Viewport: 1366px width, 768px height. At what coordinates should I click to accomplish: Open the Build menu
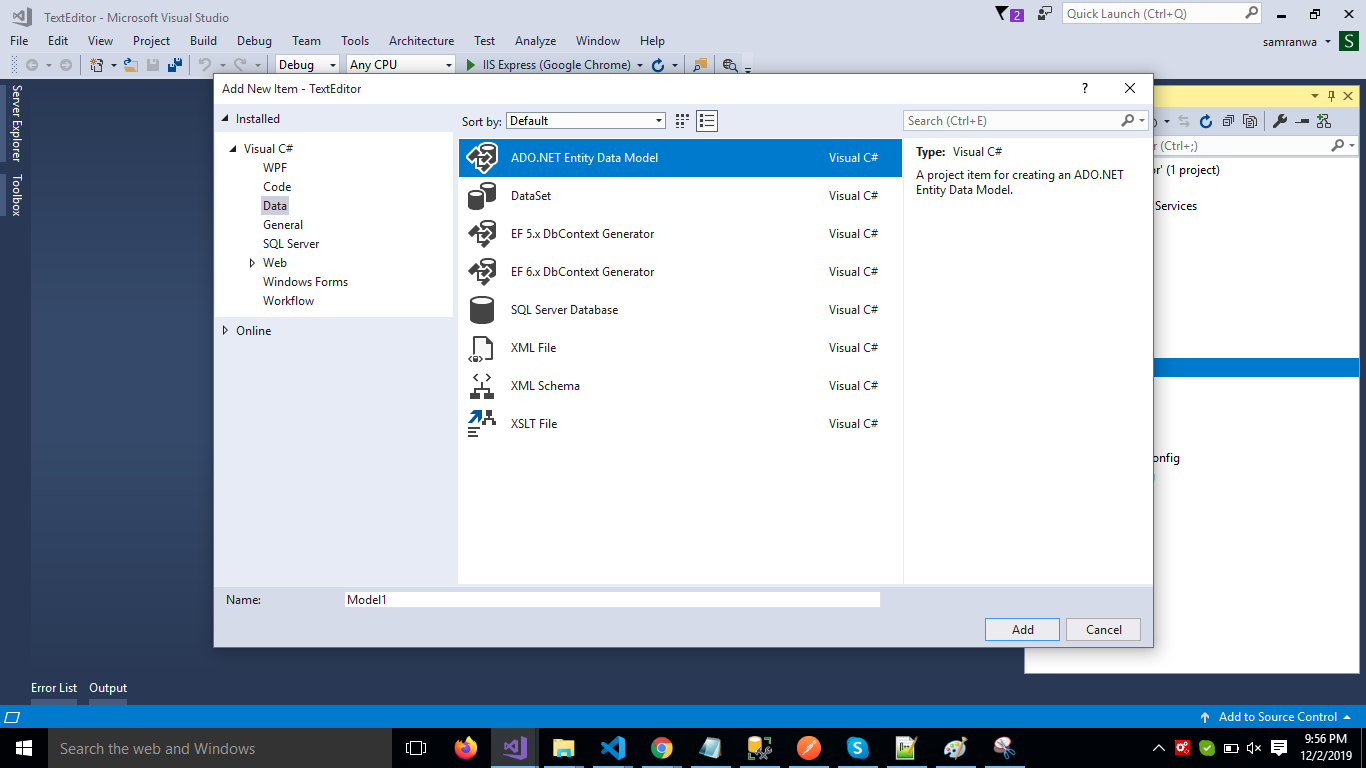point(203,41)
